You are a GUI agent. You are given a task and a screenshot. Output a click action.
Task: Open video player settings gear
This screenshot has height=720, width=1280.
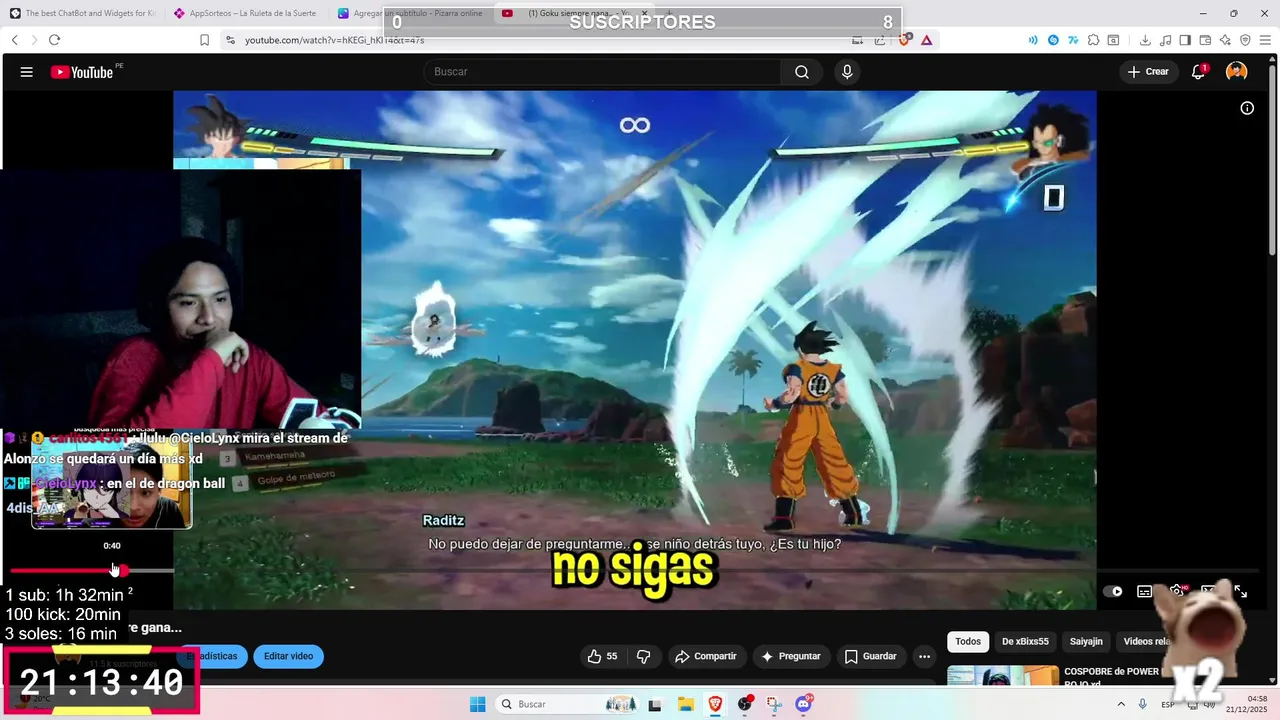pyautogui.click(x=1177, y=591)
